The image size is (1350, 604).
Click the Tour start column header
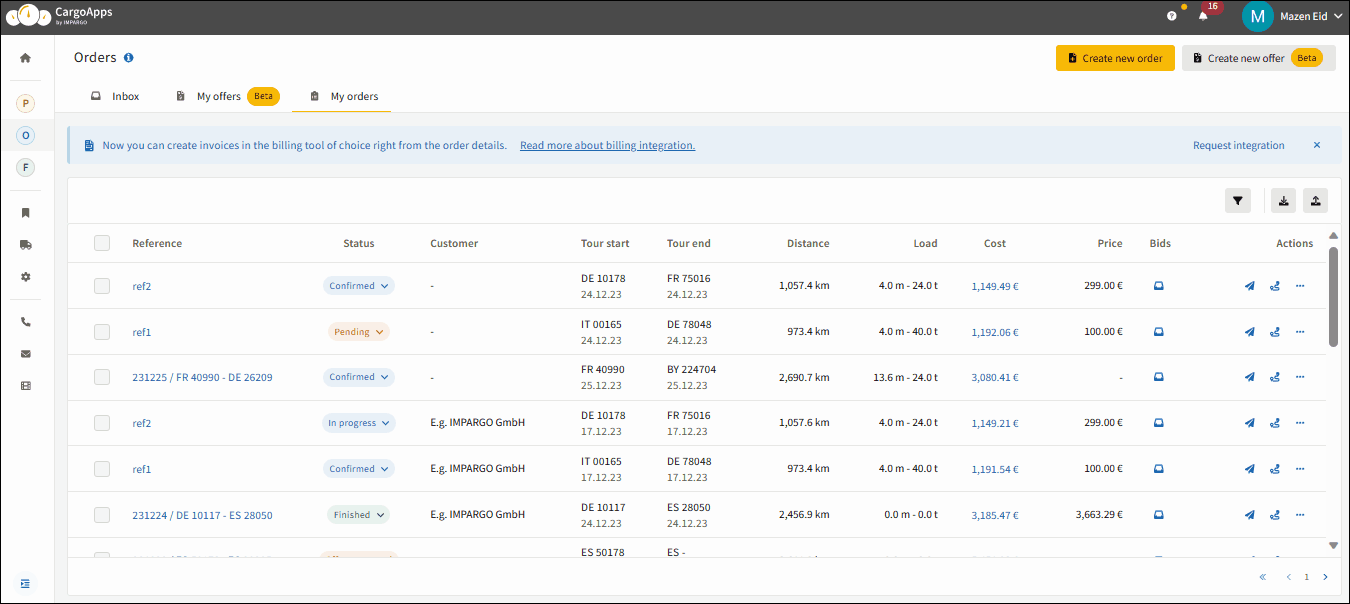tap(605, 243)
